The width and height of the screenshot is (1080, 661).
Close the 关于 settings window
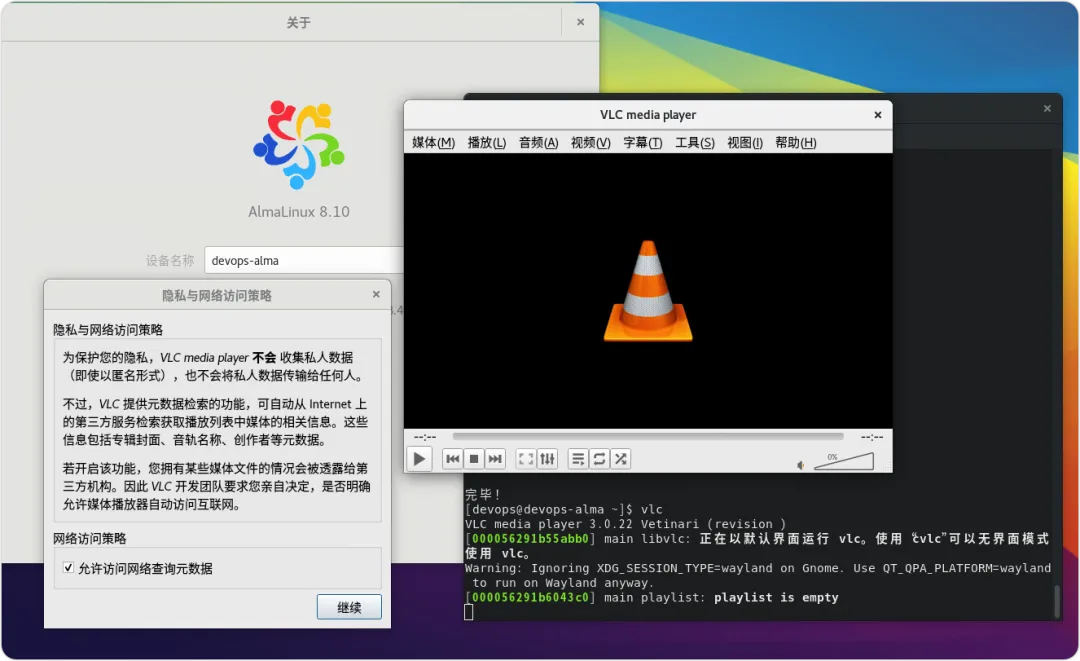(581, 22)
